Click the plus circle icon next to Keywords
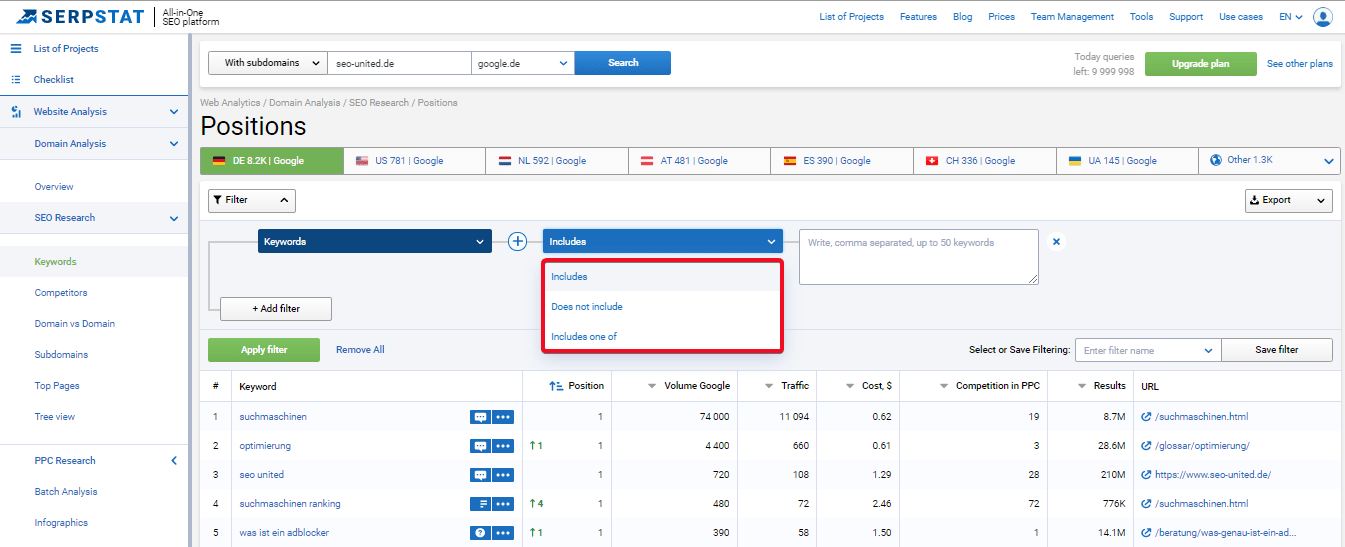 (x=517, y=241)
